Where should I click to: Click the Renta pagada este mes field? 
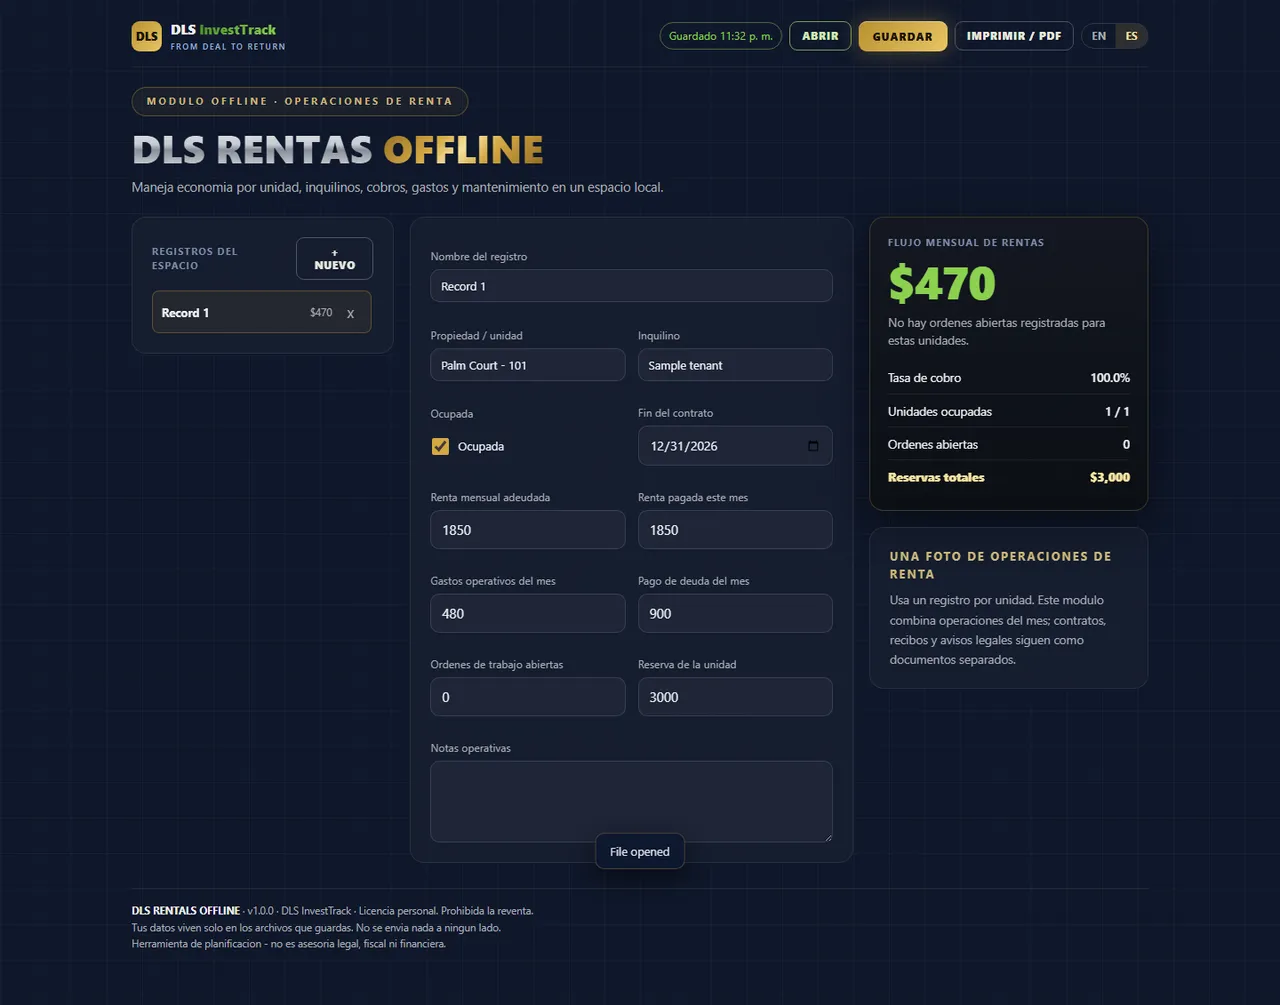click(735, 530)
